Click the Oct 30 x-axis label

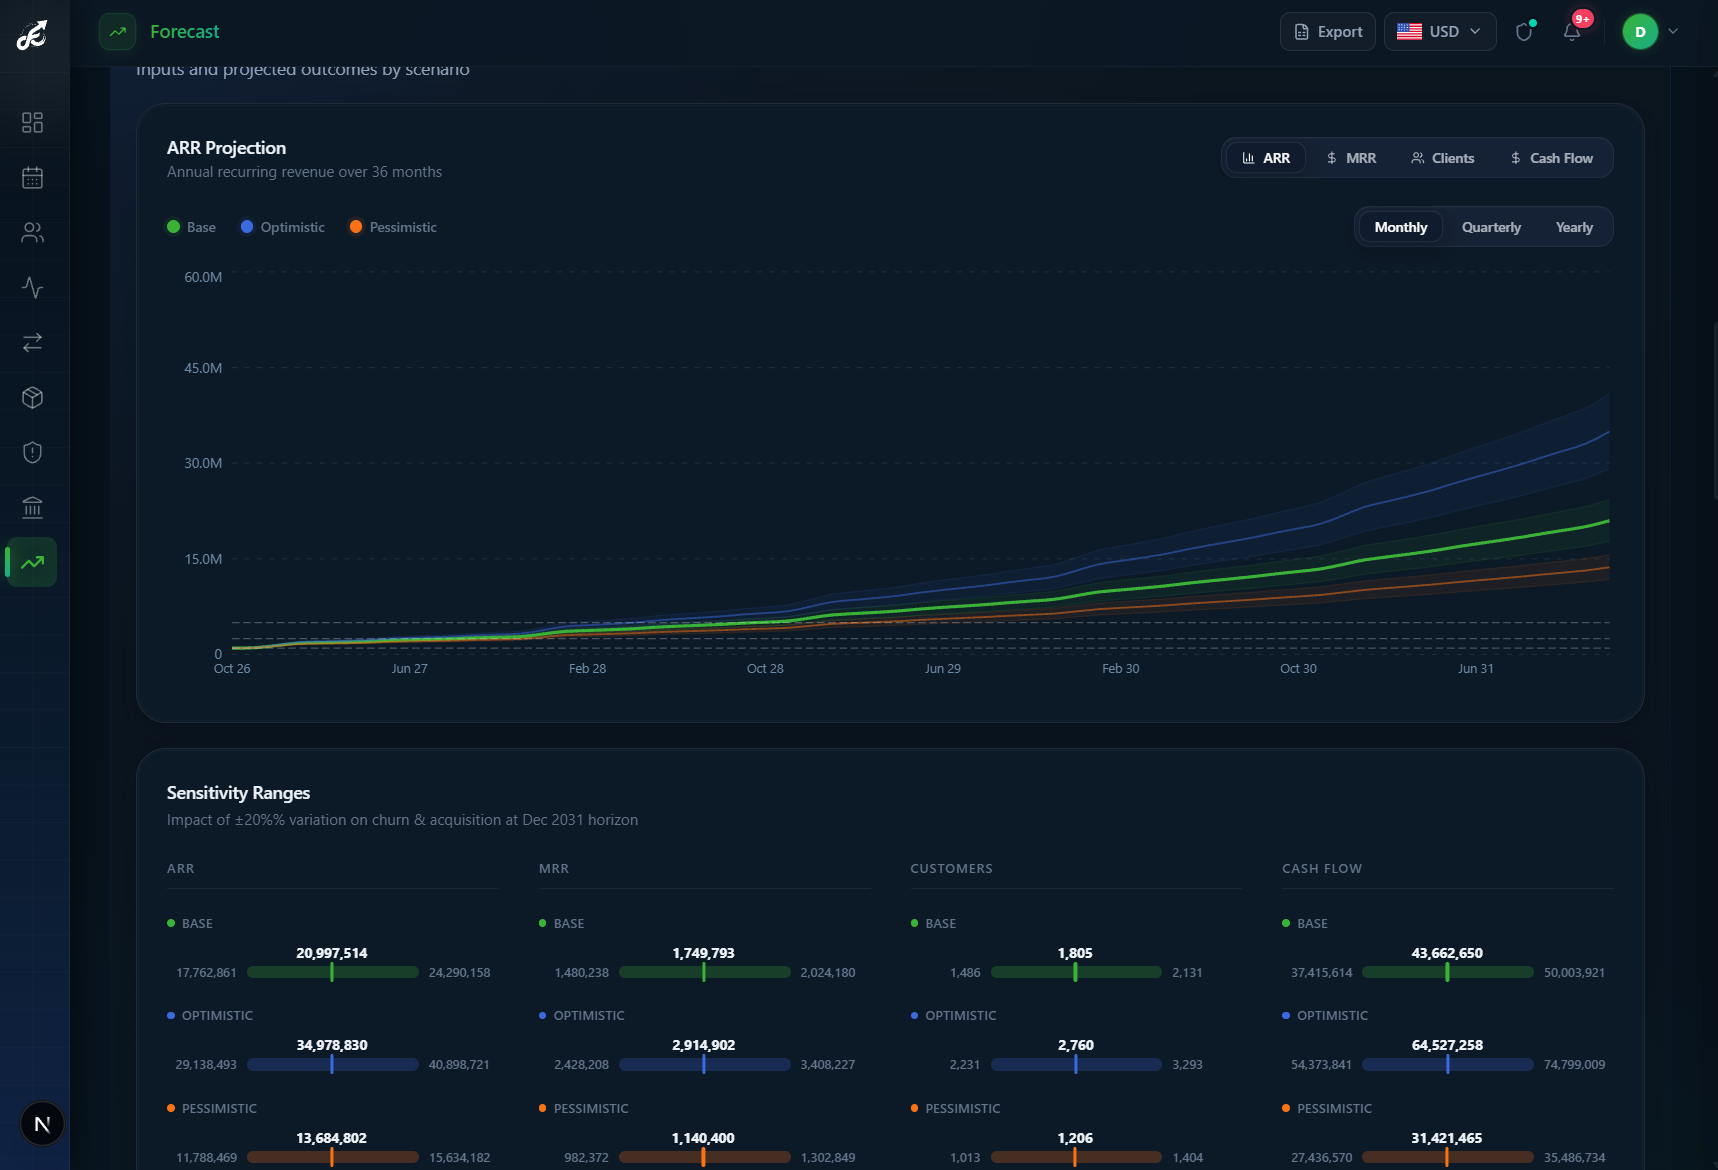(x=1298, y=668)
